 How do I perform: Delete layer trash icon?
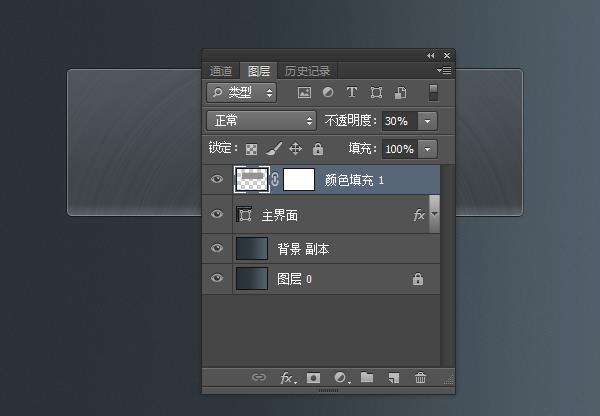point(420,378)
